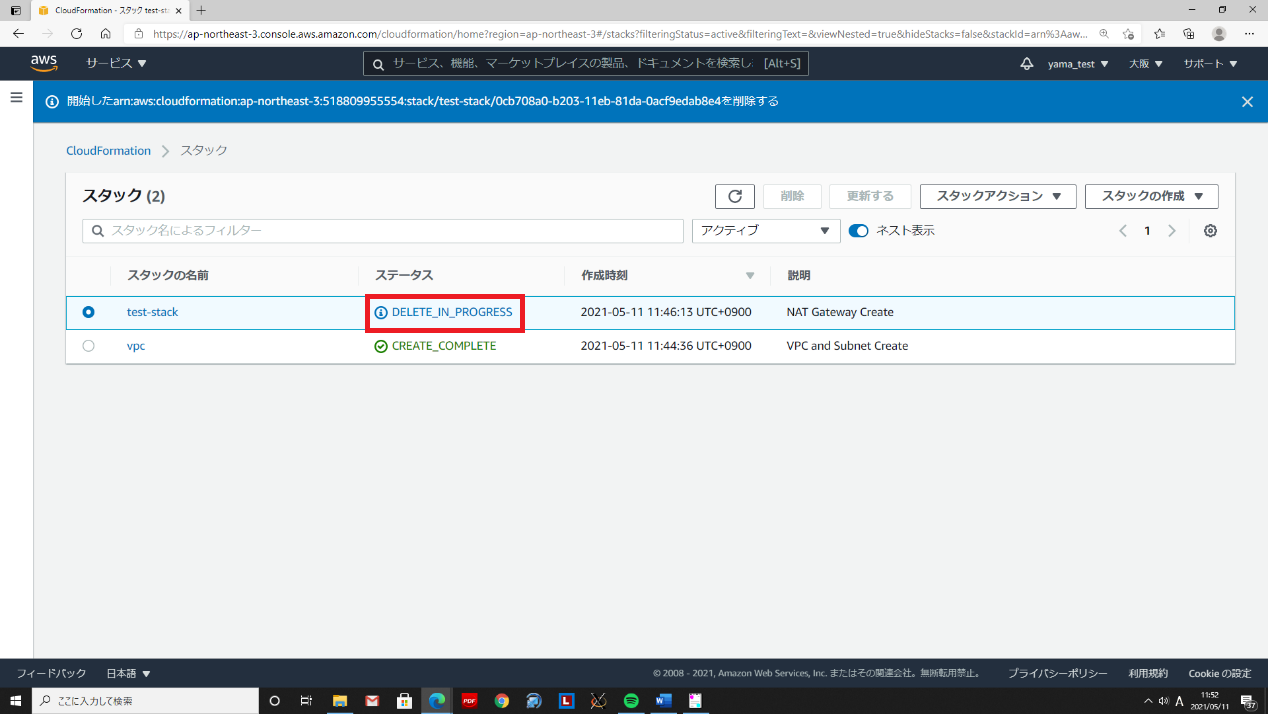
Task: Open the test-stack link
Action: (x=152, y=312)
